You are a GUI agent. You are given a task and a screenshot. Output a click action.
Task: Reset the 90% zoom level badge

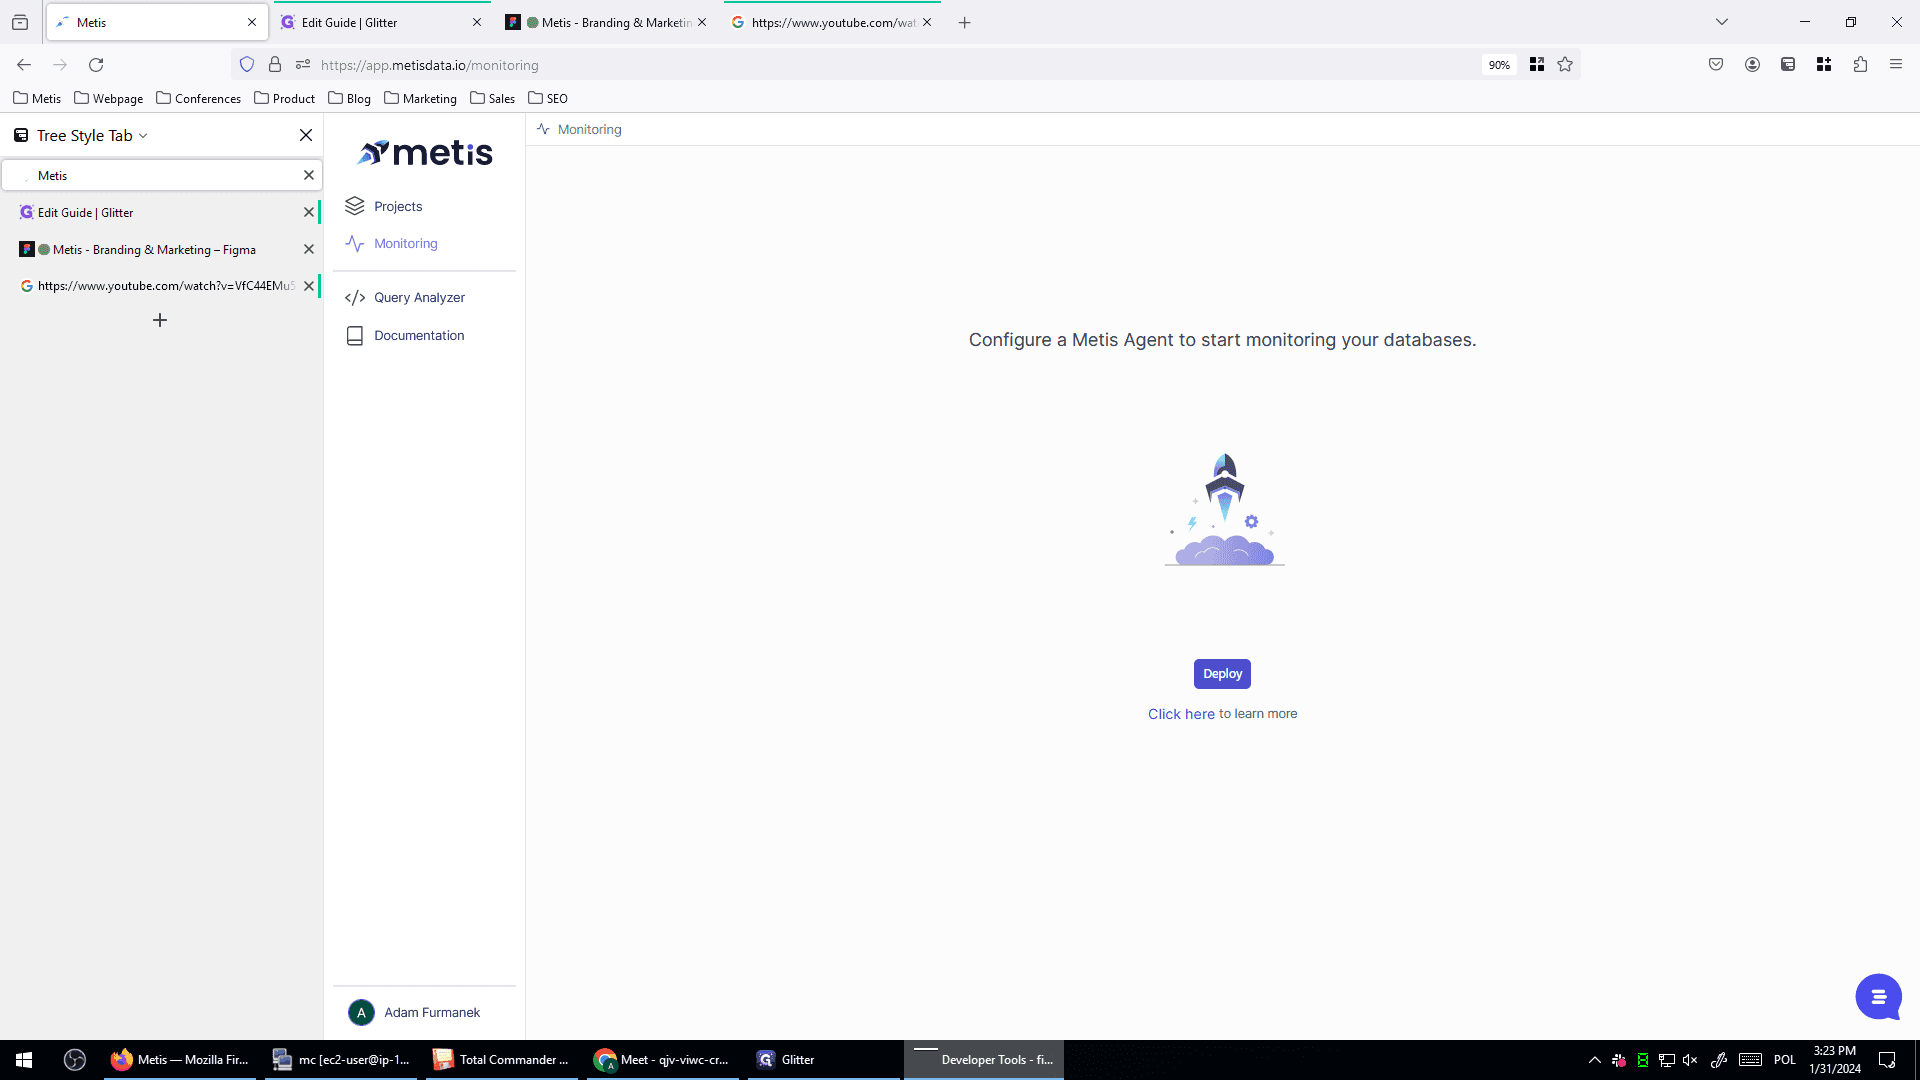1499,65
